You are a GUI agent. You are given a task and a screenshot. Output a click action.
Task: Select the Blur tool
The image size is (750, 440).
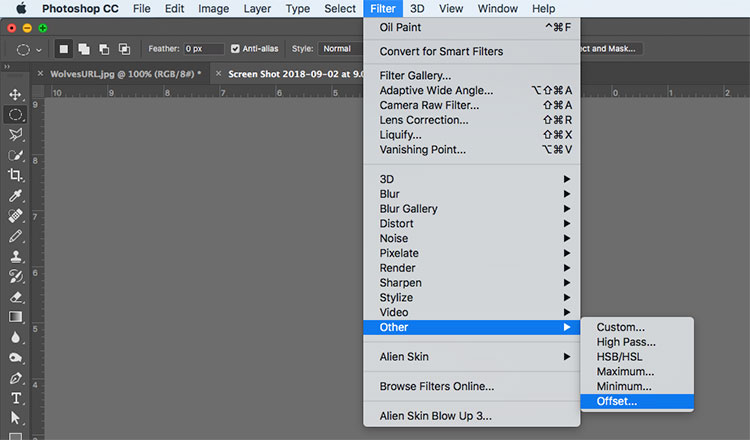pyautogui.click(x=15, y=337)
